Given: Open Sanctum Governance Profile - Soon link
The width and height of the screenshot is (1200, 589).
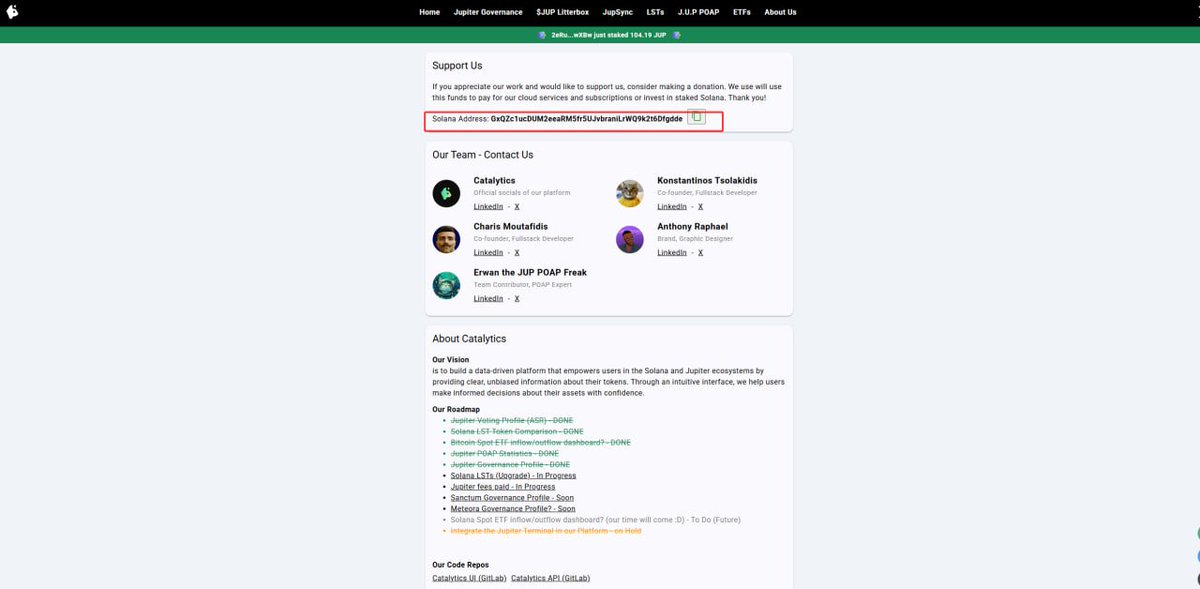Looking at the screenshot, I should [x=512, y=497].
